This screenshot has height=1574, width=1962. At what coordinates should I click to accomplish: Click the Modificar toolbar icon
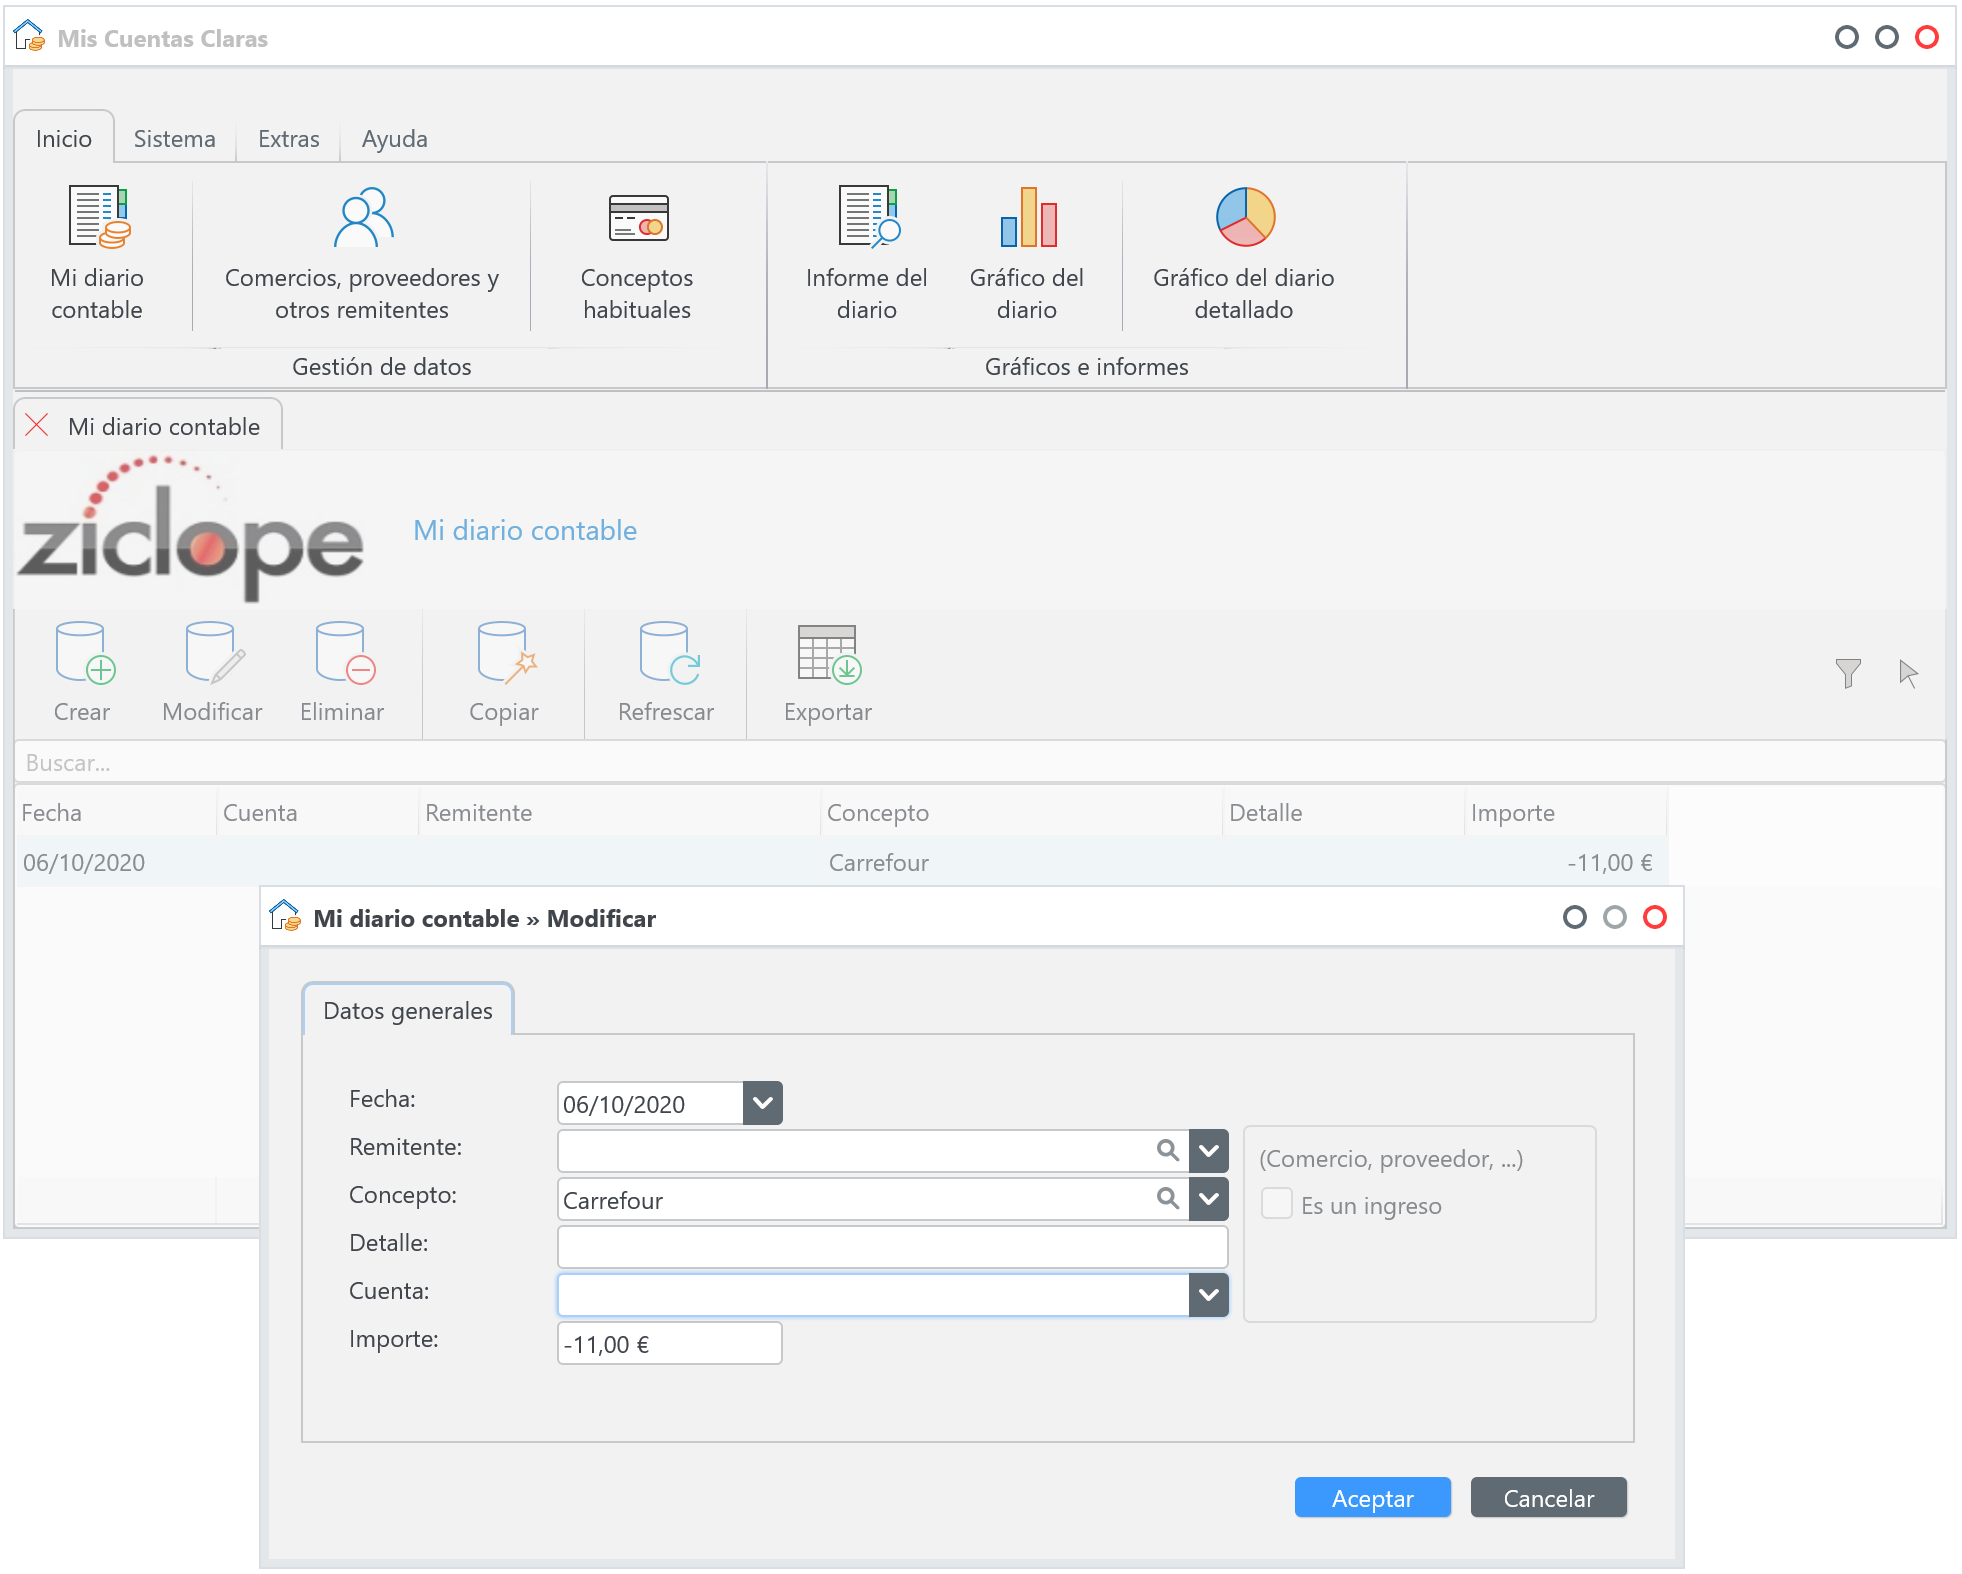coord(213,655)
